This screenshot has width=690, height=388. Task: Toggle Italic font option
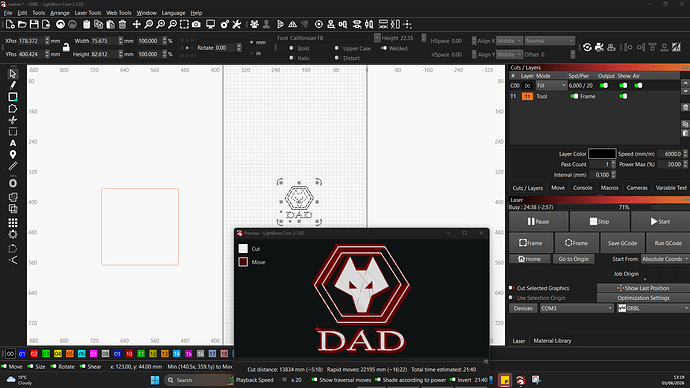coord(291,58)
